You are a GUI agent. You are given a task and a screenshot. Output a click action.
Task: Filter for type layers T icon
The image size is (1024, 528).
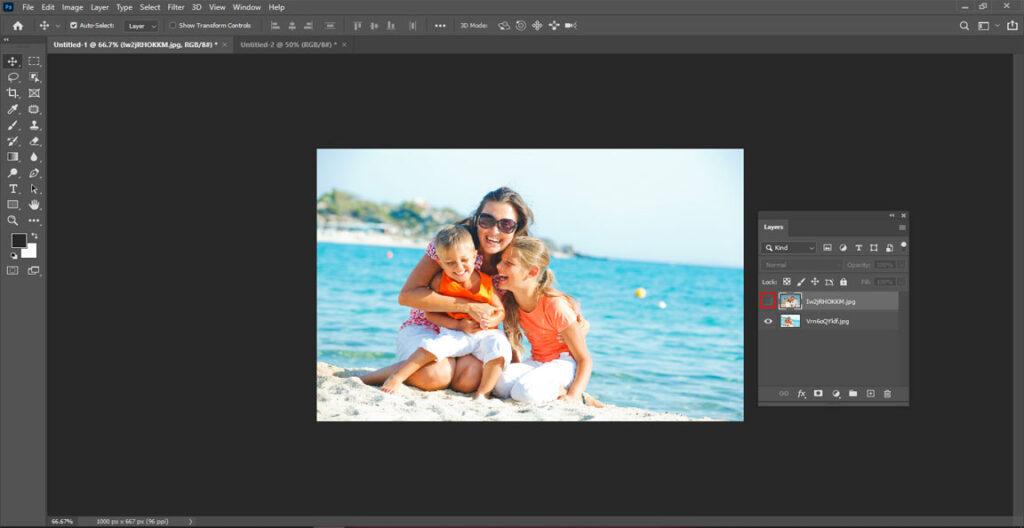pyautogui.click(x=858, y=248)
